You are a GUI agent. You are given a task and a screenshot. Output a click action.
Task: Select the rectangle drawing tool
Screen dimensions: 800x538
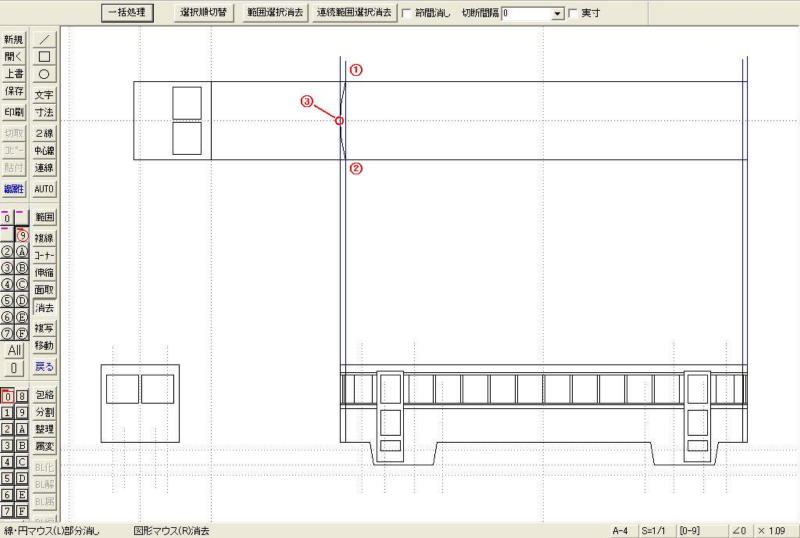pos(44,56)
